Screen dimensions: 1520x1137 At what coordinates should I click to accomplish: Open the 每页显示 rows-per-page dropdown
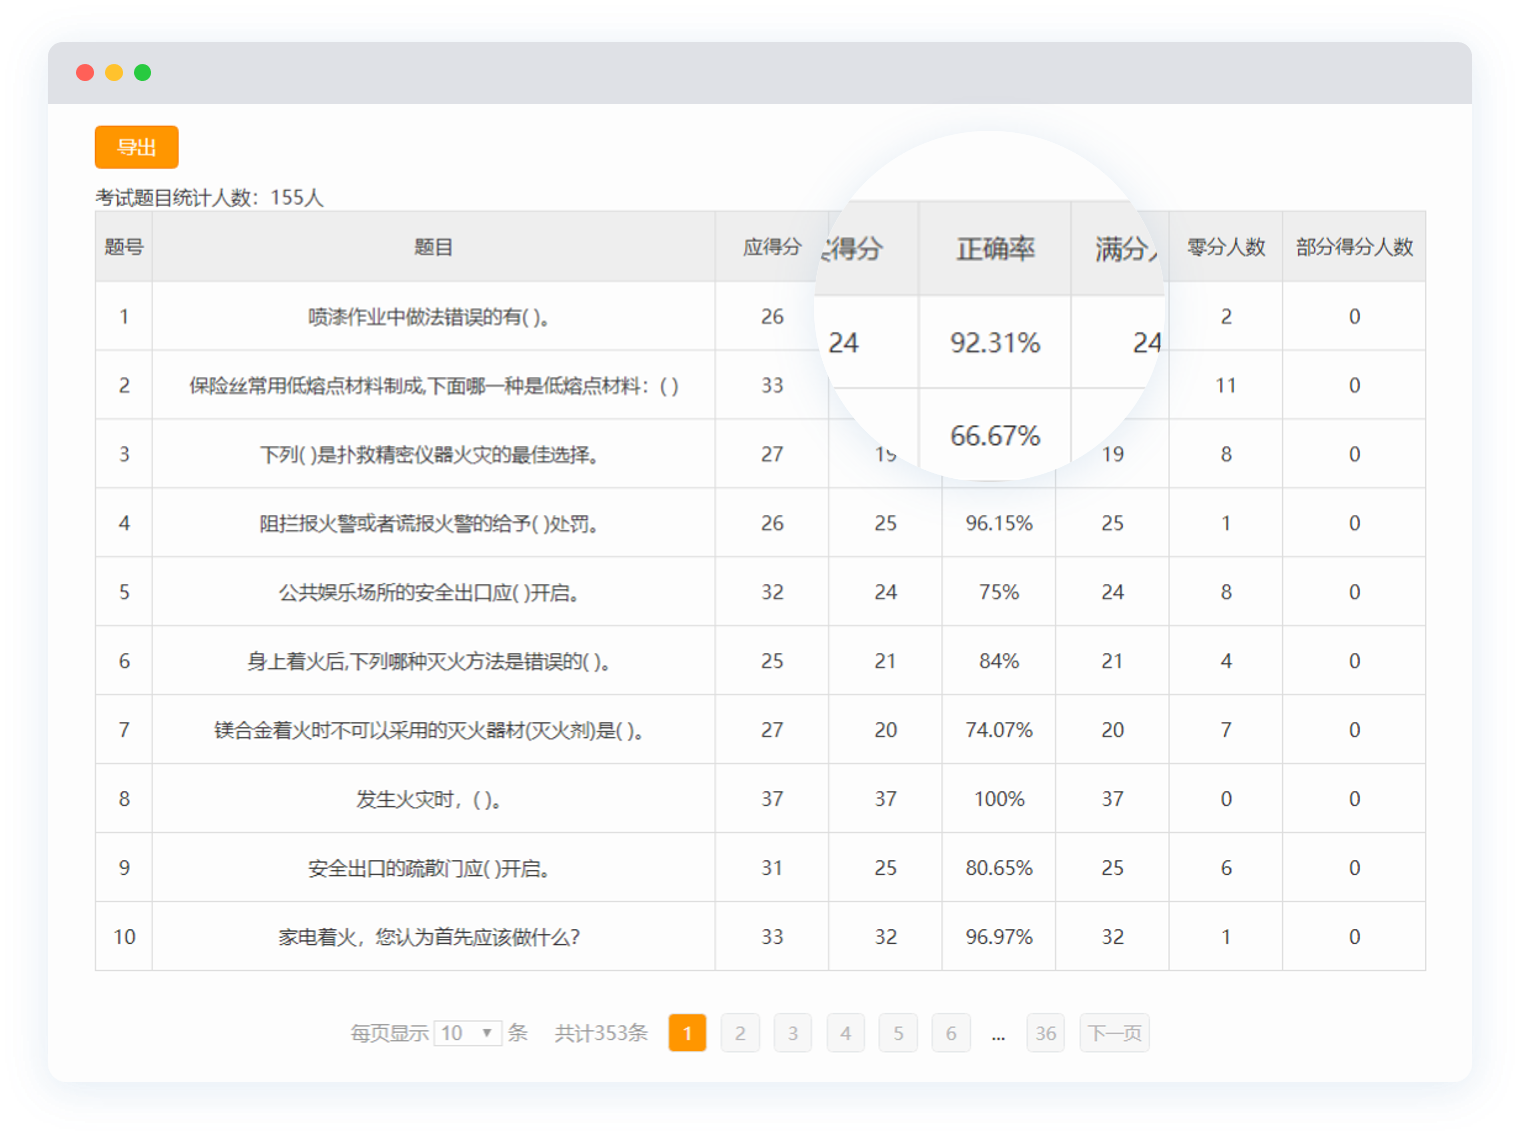pos(467,1033)
